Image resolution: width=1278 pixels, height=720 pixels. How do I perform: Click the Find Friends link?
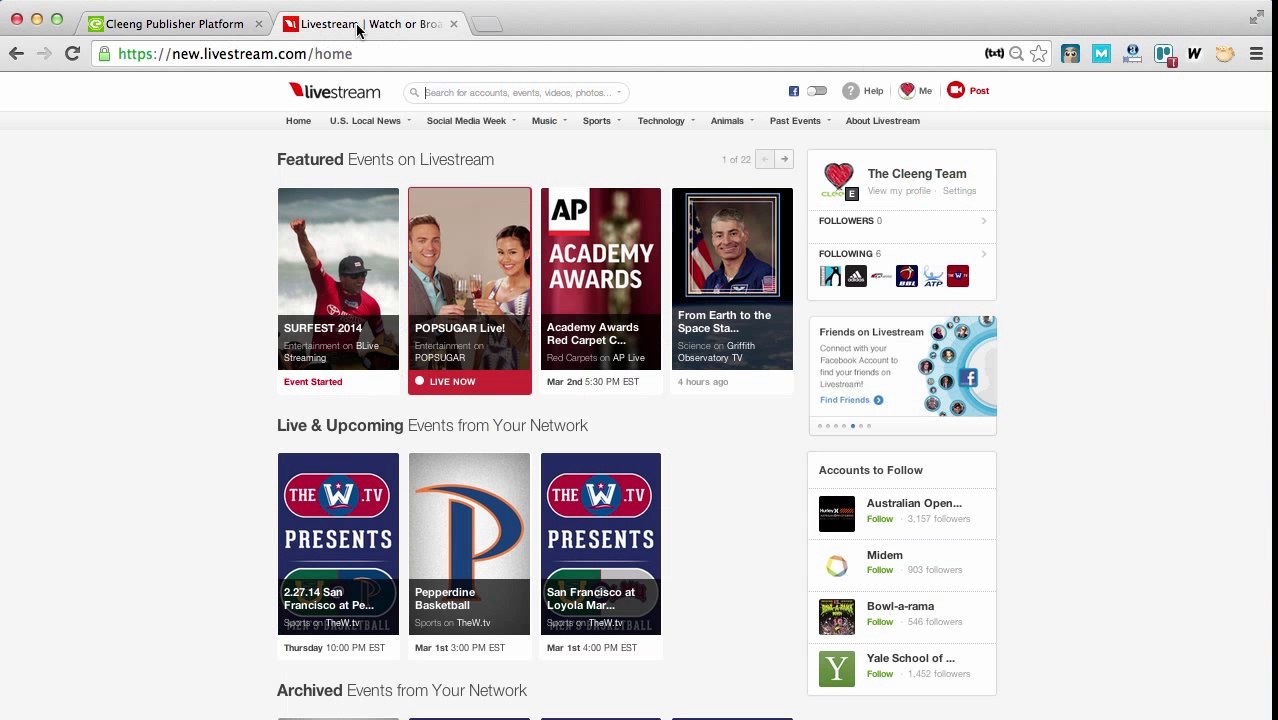coord(851,400)
